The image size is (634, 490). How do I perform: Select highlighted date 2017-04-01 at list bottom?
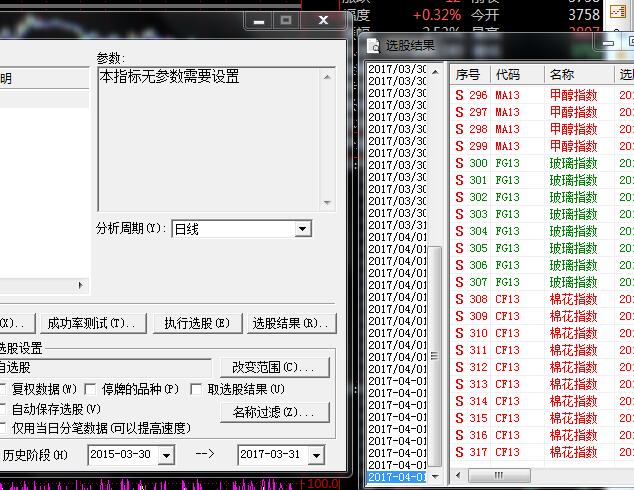397,477
